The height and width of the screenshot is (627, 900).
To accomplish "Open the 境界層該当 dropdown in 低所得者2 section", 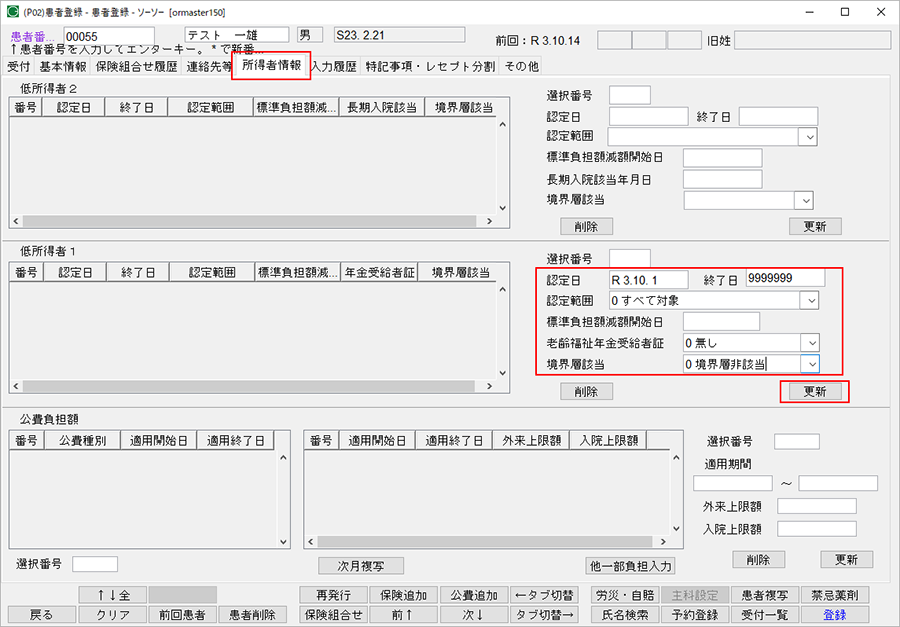I will 803,199.
